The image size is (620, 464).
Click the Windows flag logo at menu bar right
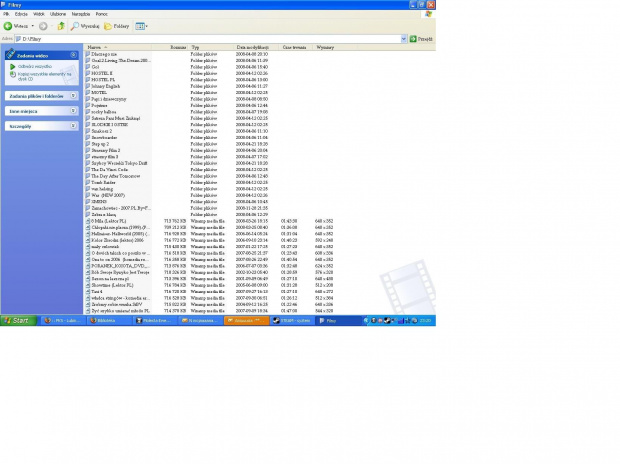click(428, 14)
